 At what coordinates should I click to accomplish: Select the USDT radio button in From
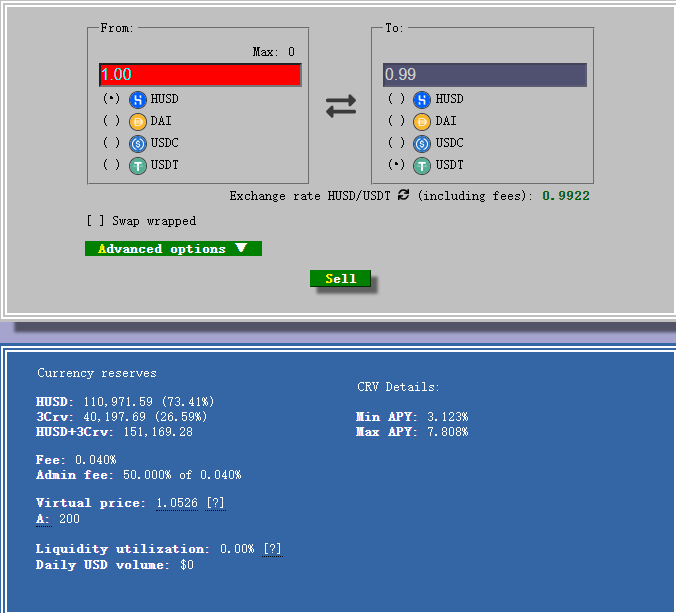111,165
